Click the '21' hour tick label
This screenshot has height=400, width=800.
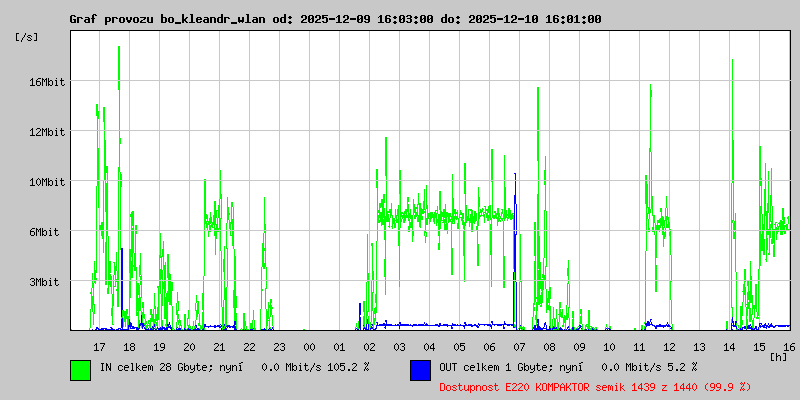click(x=219, y=347)
